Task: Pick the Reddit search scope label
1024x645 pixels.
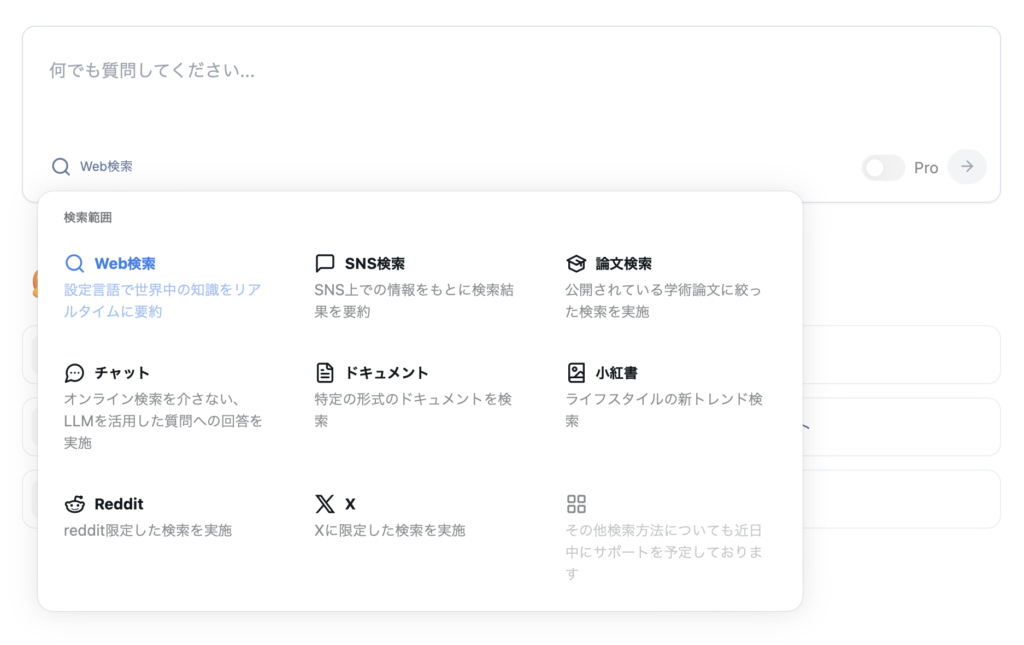Action: (119, 504)
